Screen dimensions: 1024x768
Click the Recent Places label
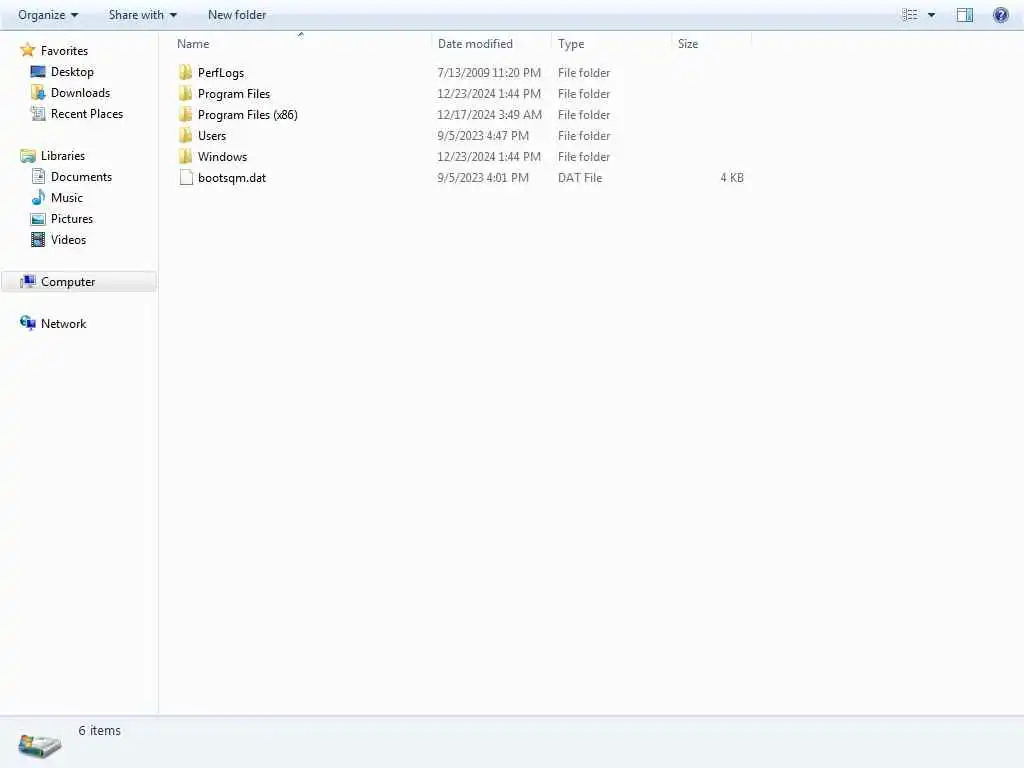coord(87,114)
